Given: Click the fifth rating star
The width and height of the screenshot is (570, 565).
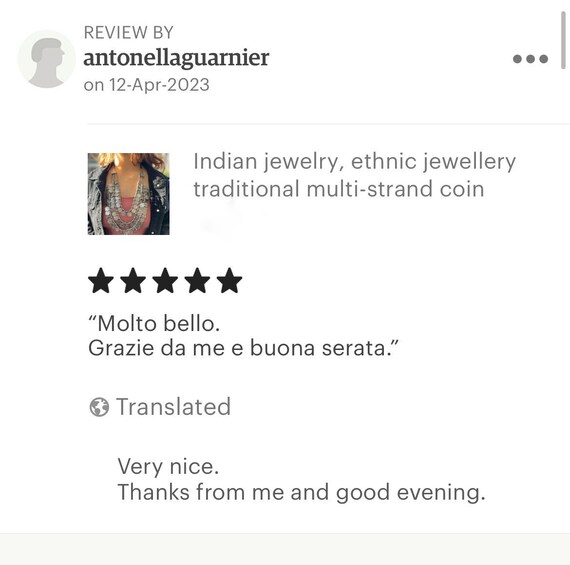Looking at the screenshot, I should pos(229,281).
